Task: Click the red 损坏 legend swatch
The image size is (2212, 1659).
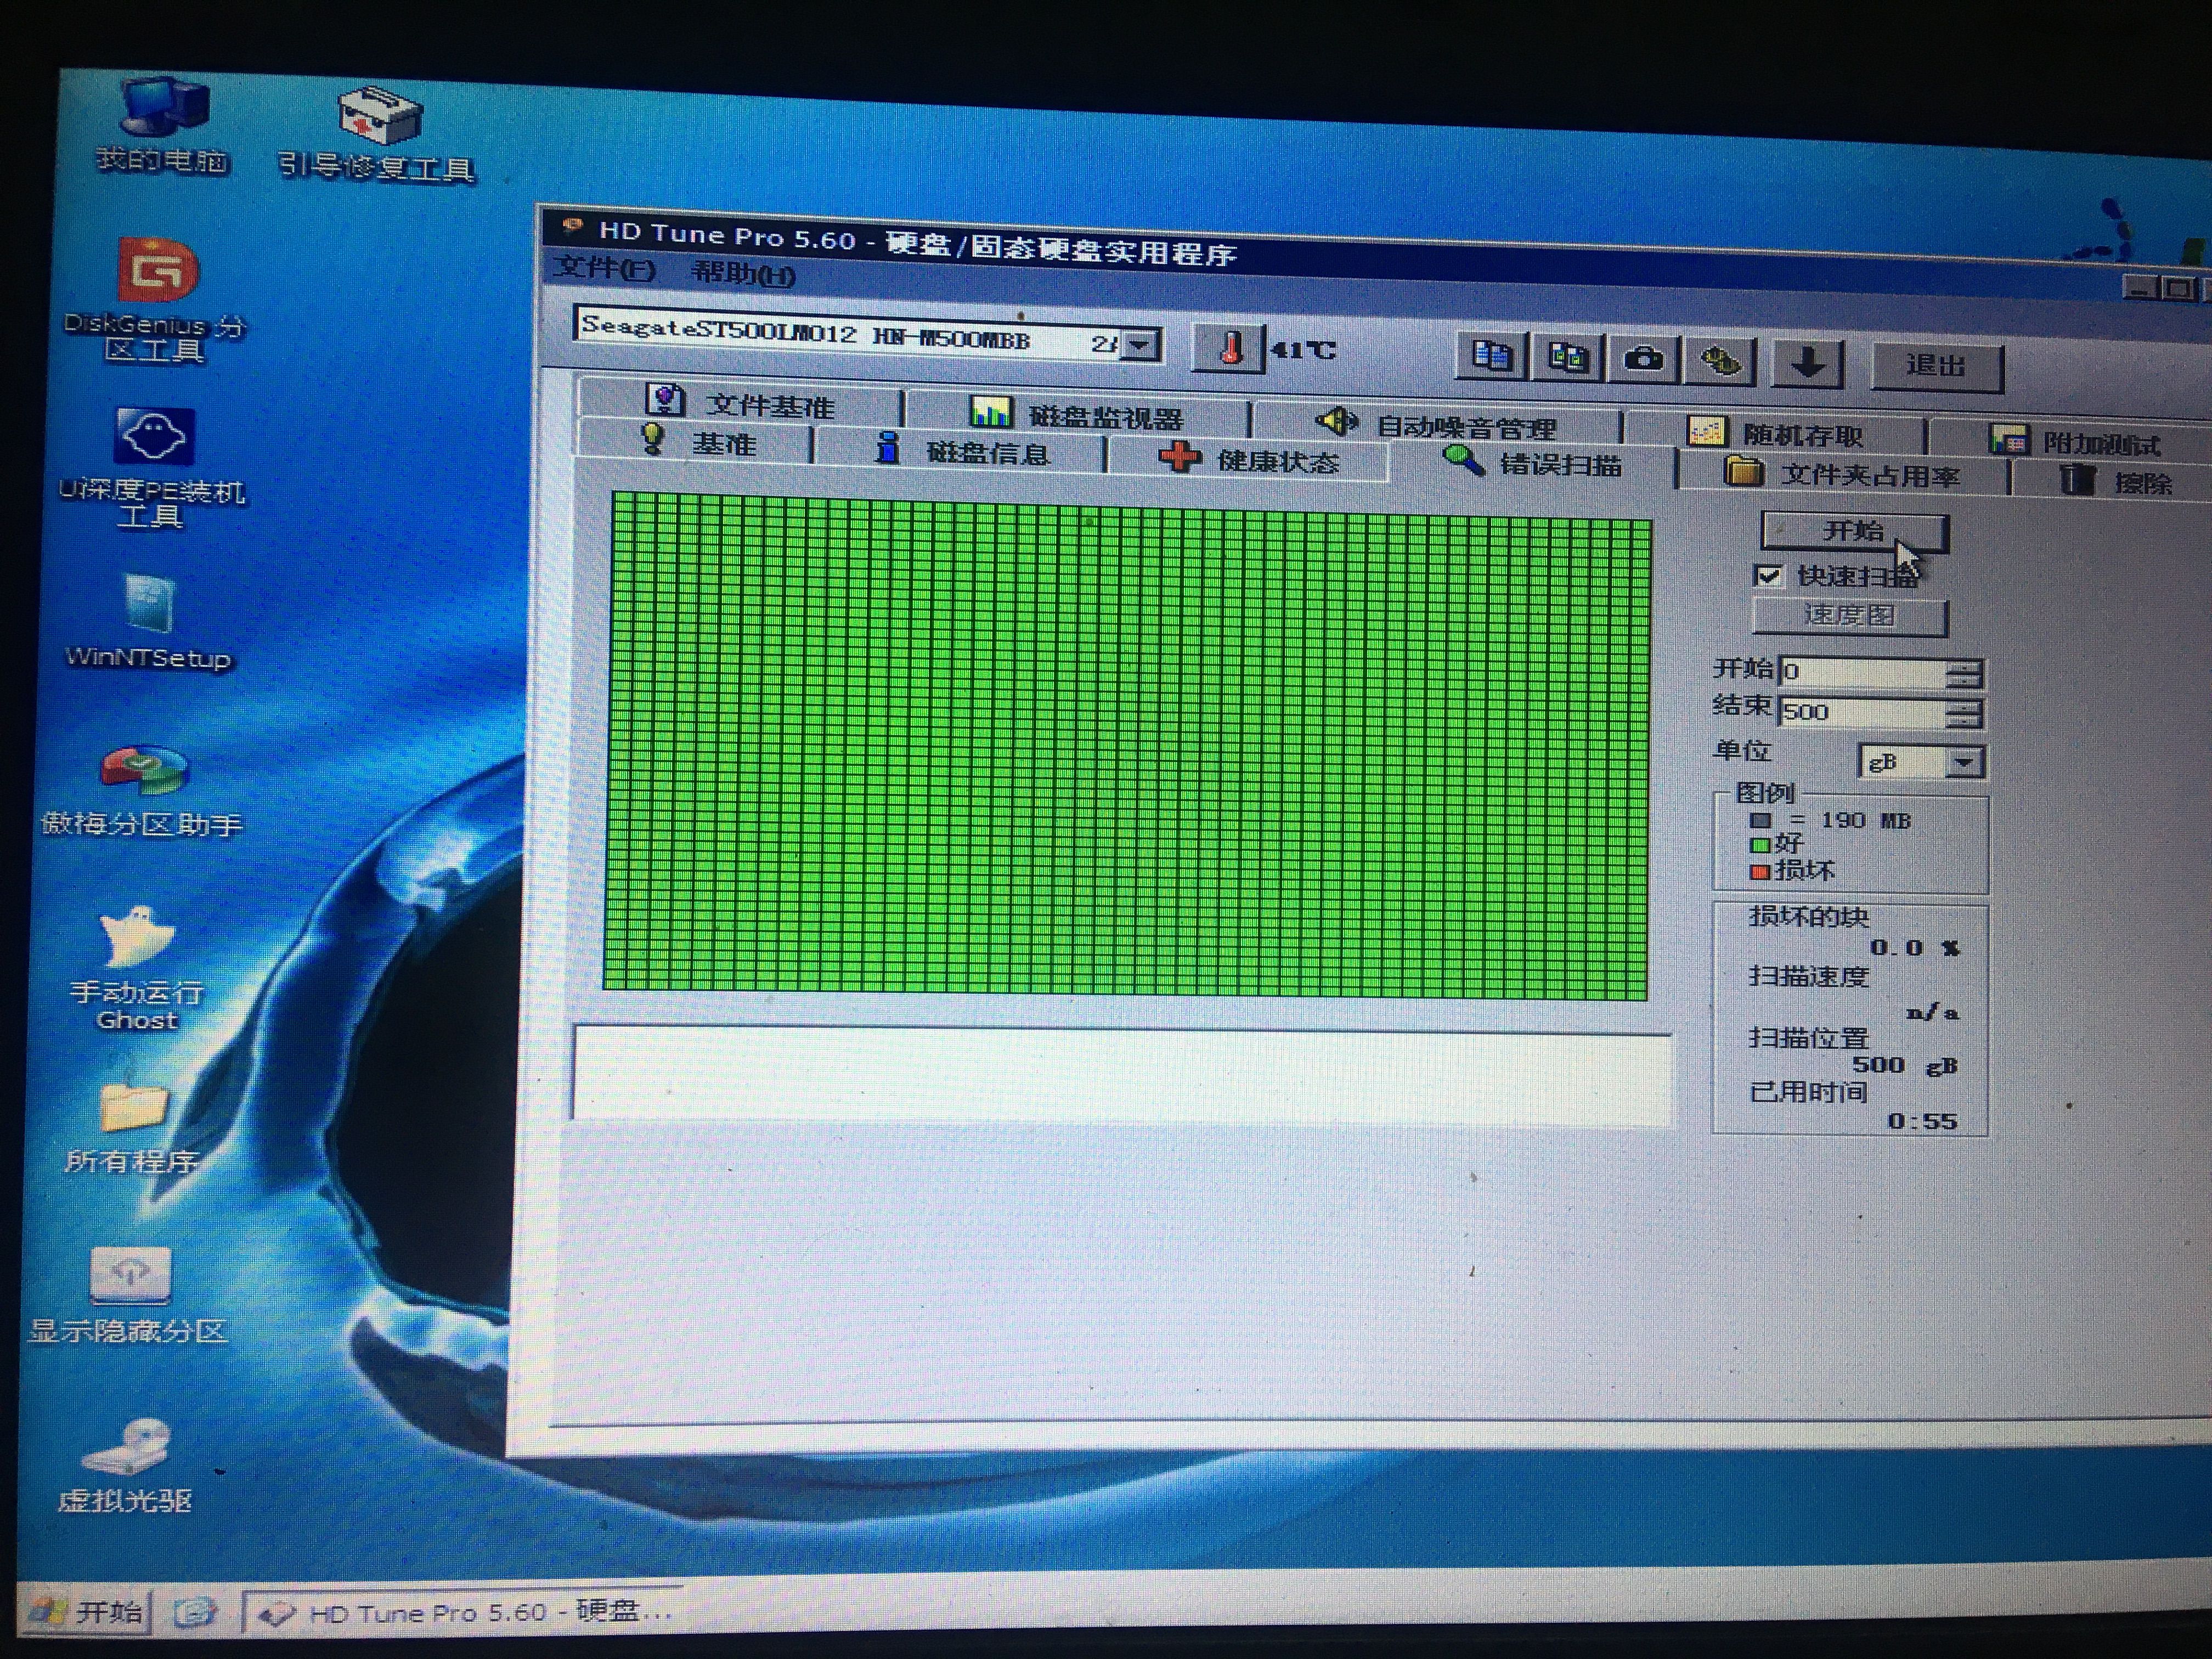Action: coord(1760,871)
